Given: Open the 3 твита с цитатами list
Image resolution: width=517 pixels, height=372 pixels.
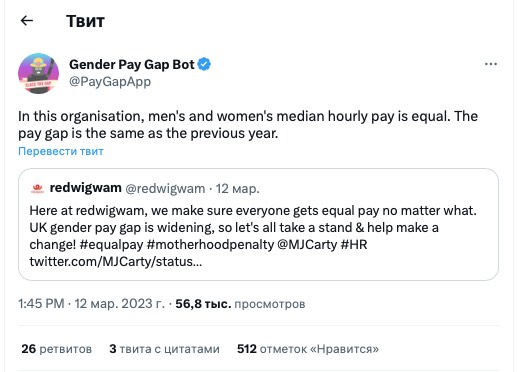Looking at the screenshot, I should coord(164,349).
